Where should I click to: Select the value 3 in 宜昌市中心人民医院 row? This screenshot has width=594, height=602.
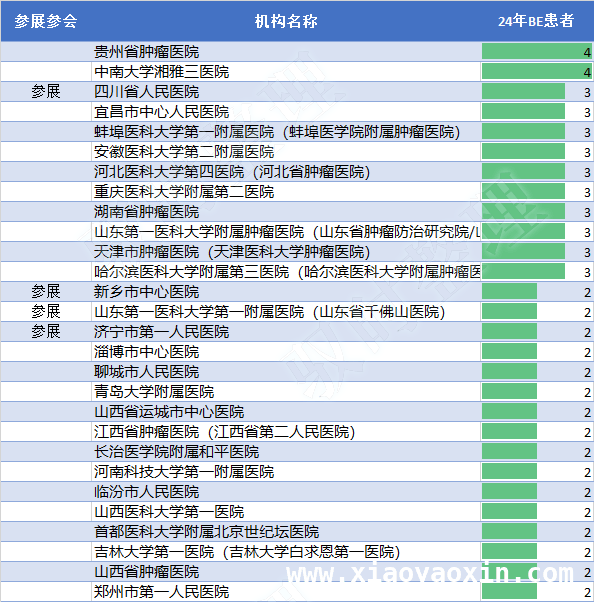click(x=587, y=112)
